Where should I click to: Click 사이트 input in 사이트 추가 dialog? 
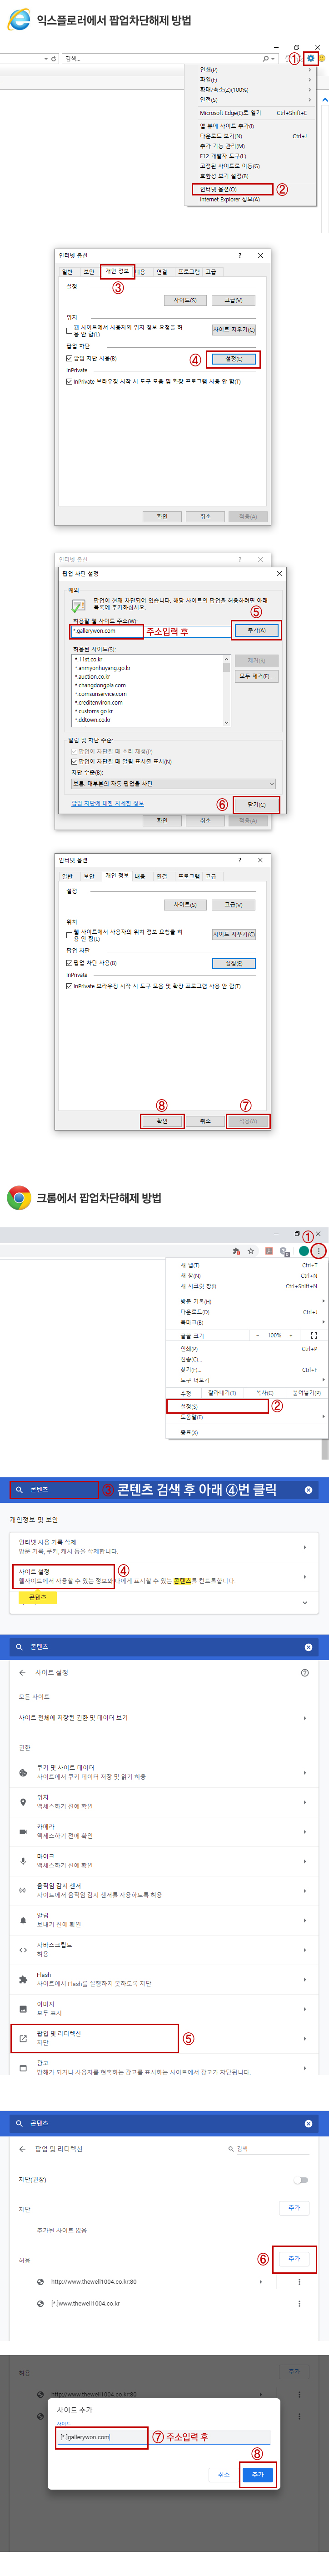tap(164, 2437)
